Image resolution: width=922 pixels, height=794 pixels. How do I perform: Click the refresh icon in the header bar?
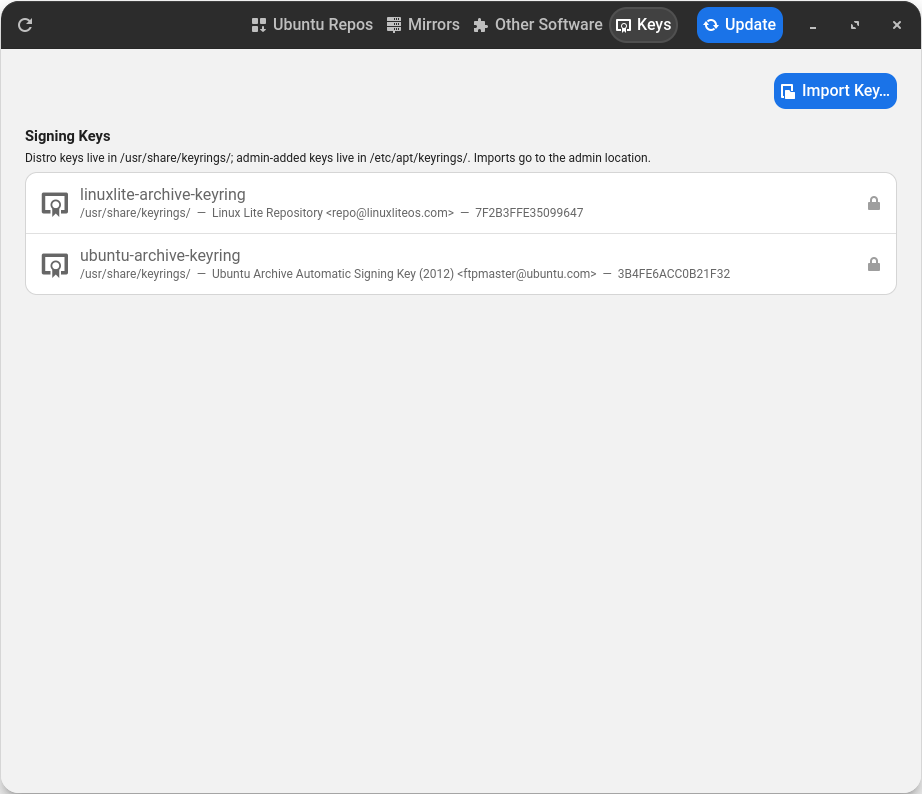[25, 25]
